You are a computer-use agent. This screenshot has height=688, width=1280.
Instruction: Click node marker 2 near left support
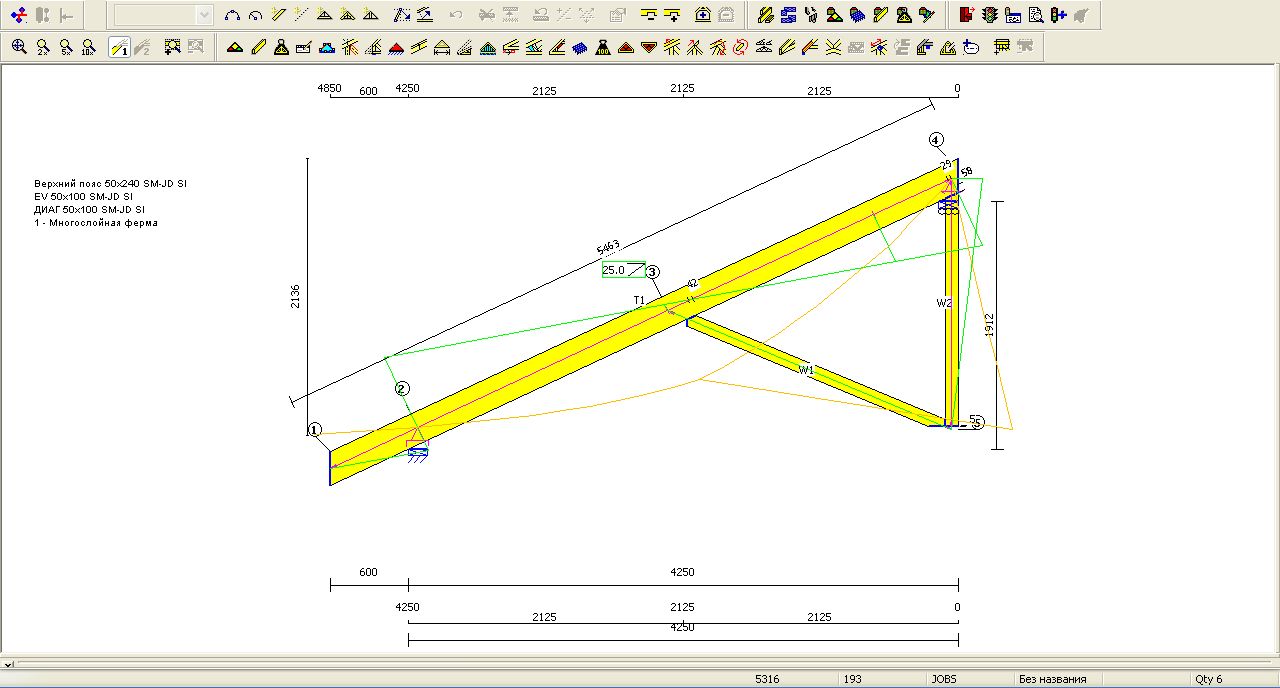(x=402, y=388)
